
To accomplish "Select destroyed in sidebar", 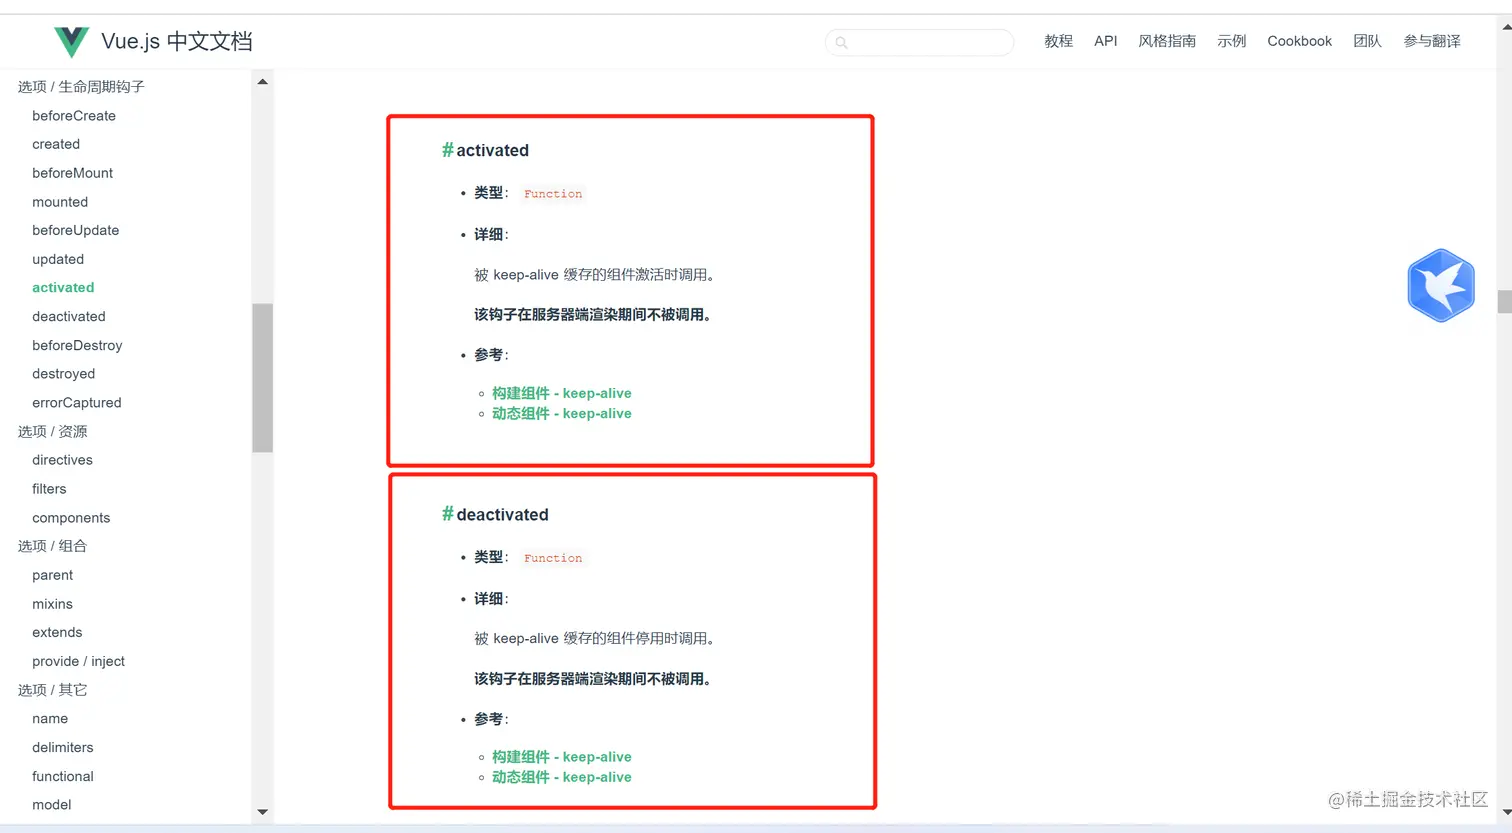I will (63, 374).
